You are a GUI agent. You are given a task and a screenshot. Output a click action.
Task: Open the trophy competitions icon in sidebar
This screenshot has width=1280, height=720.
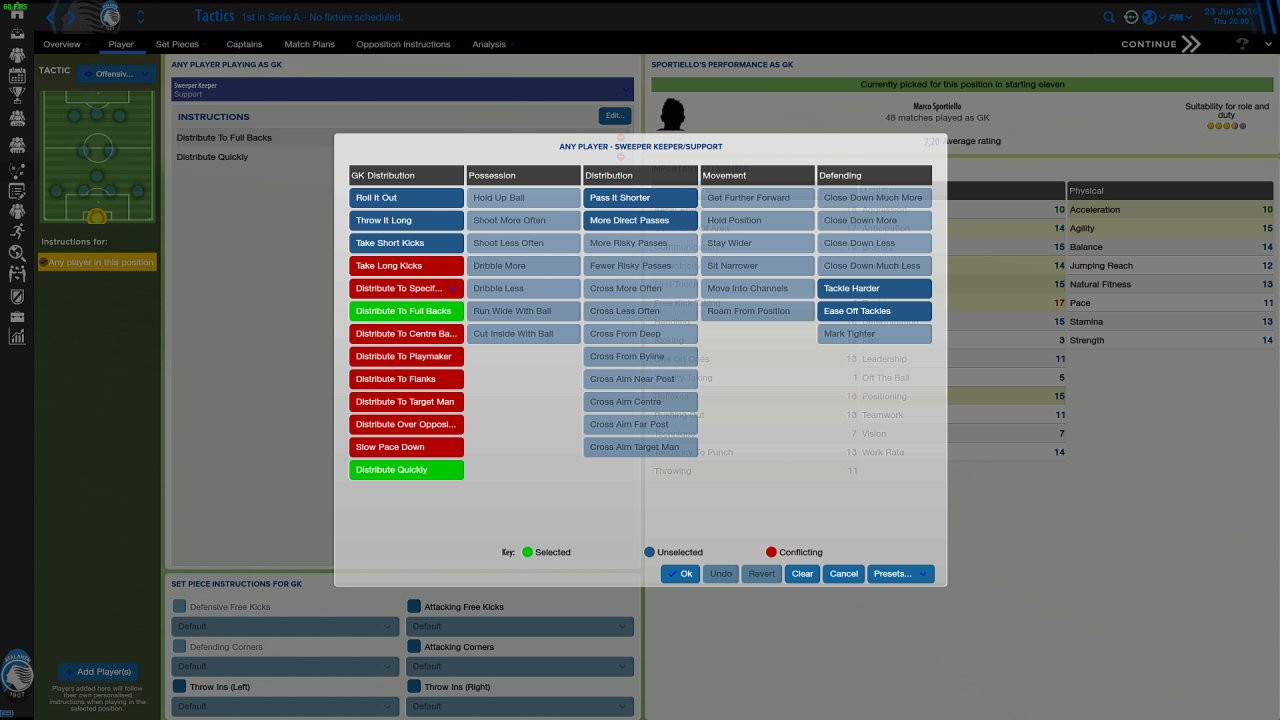pyautogui.click(x=17, y=96)
